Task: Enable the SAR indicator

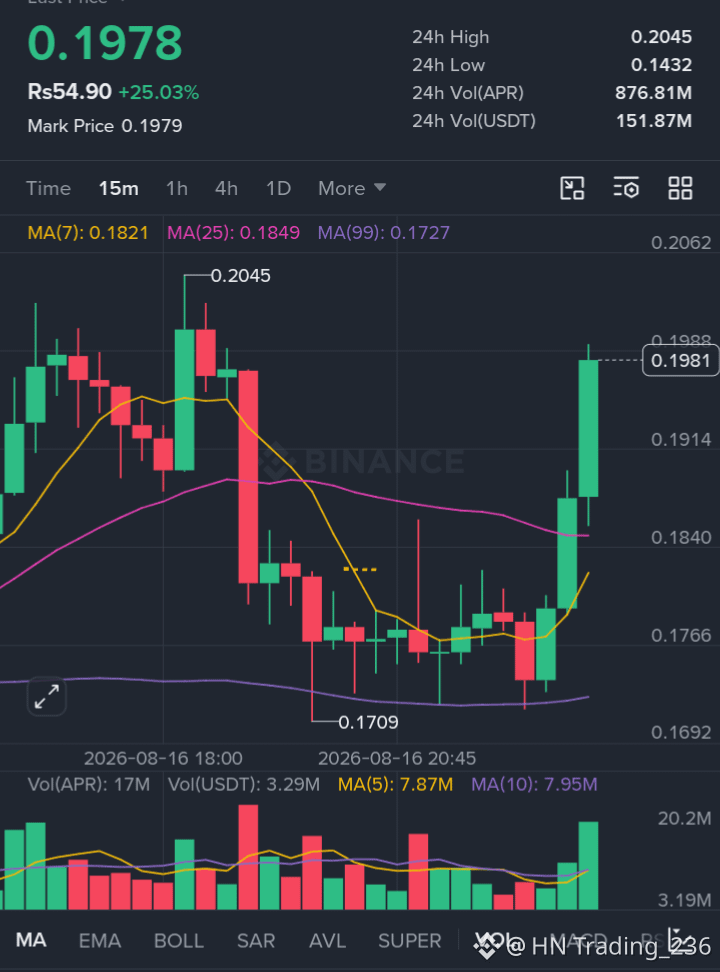Action: [256, 941]
